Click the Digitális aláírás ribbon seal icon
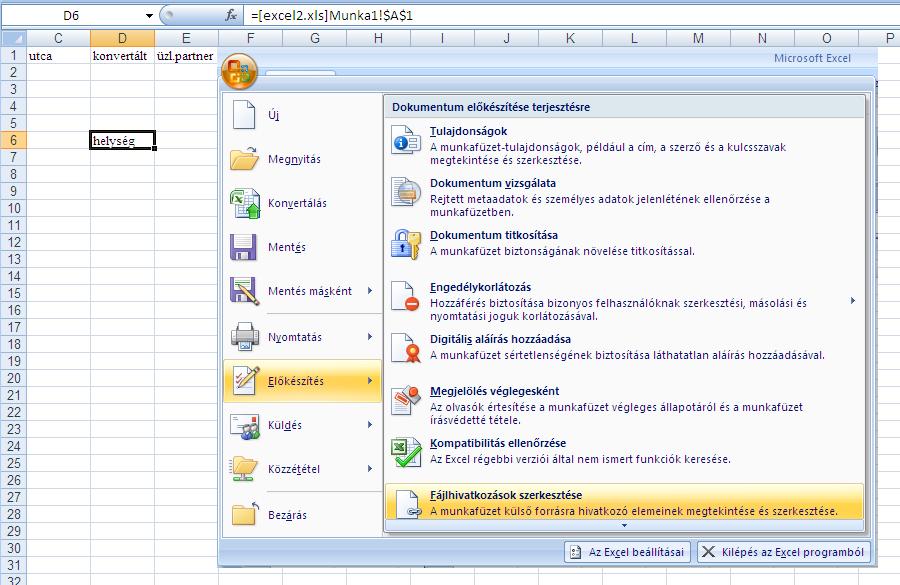The image size is (900, 585). [406, 348]
